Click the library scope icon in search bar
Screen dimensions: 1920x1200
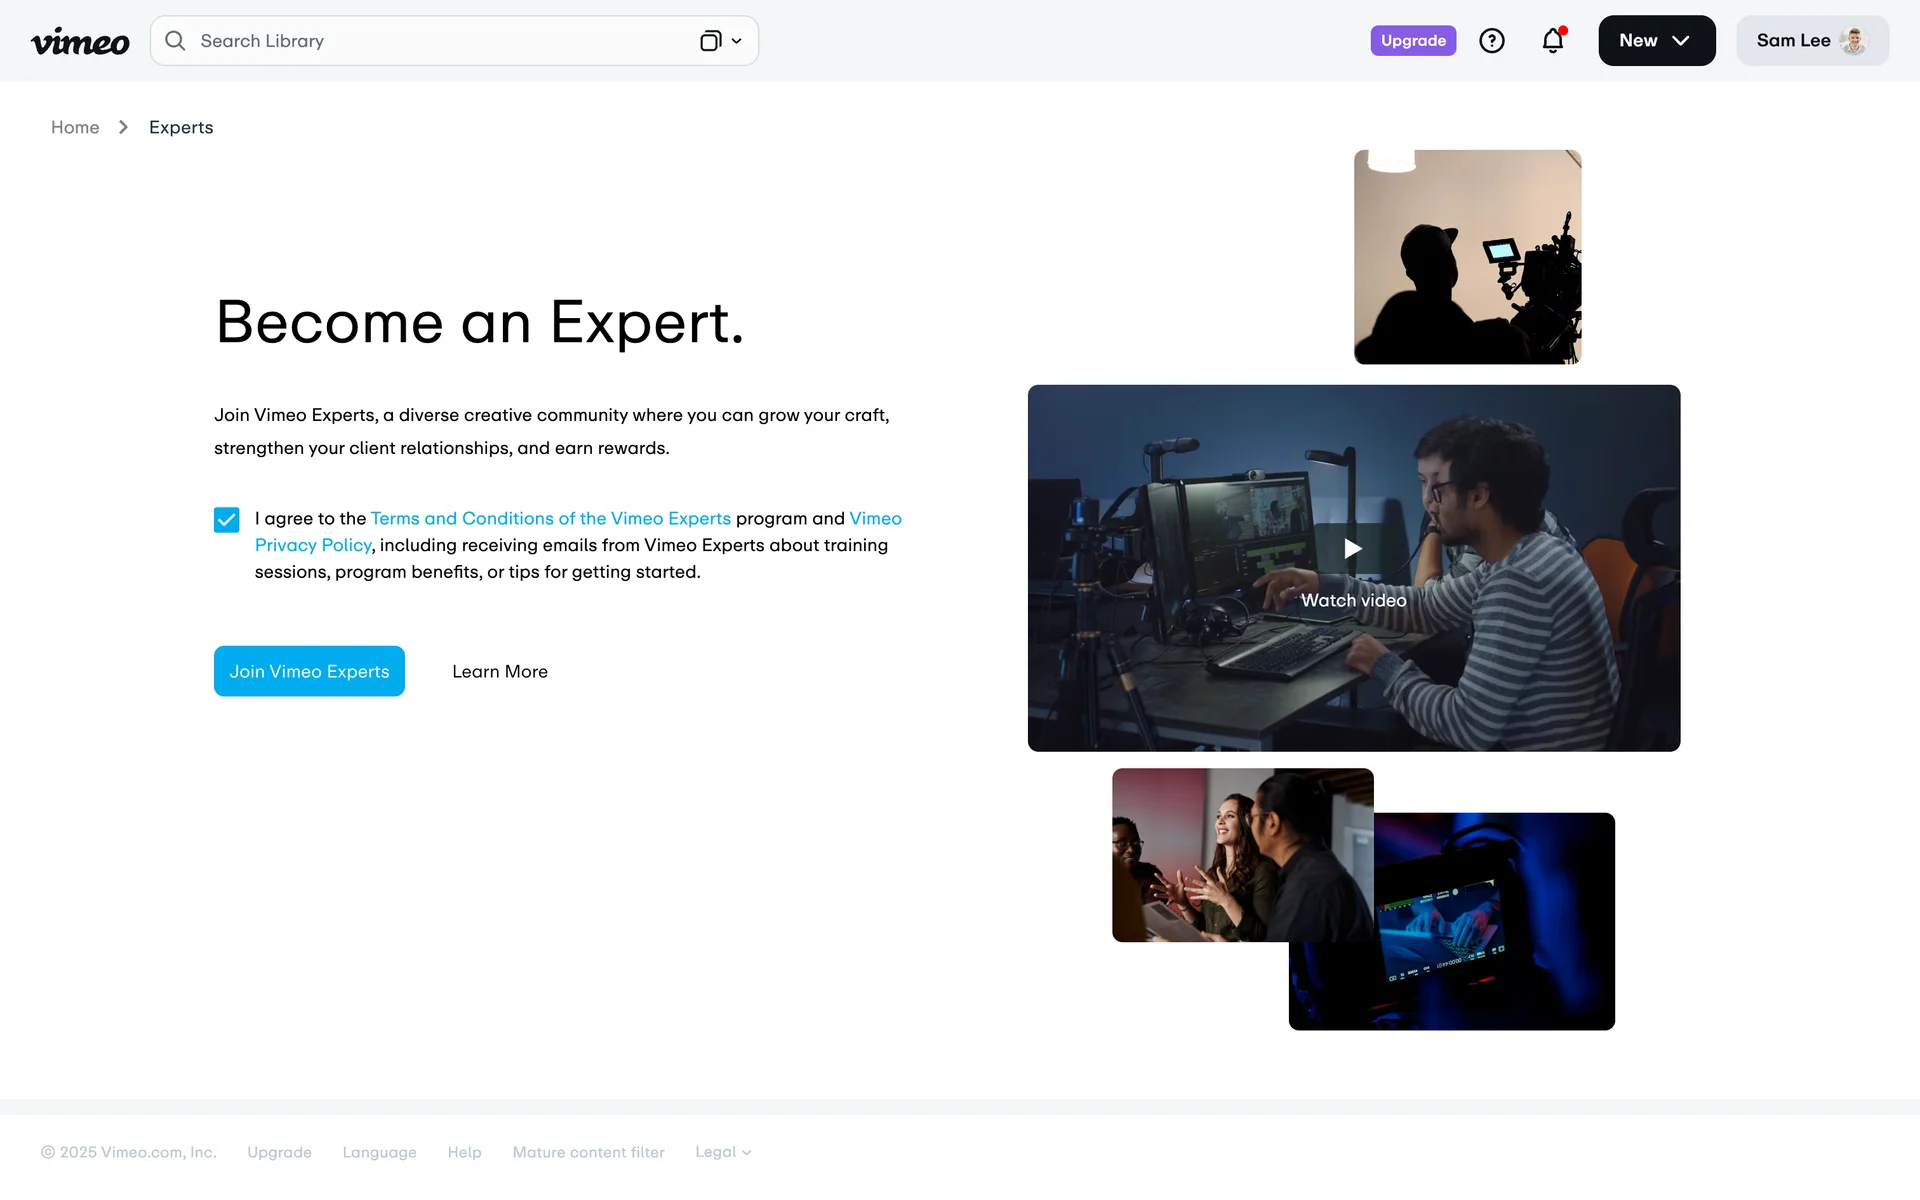[x=710, y=41]
